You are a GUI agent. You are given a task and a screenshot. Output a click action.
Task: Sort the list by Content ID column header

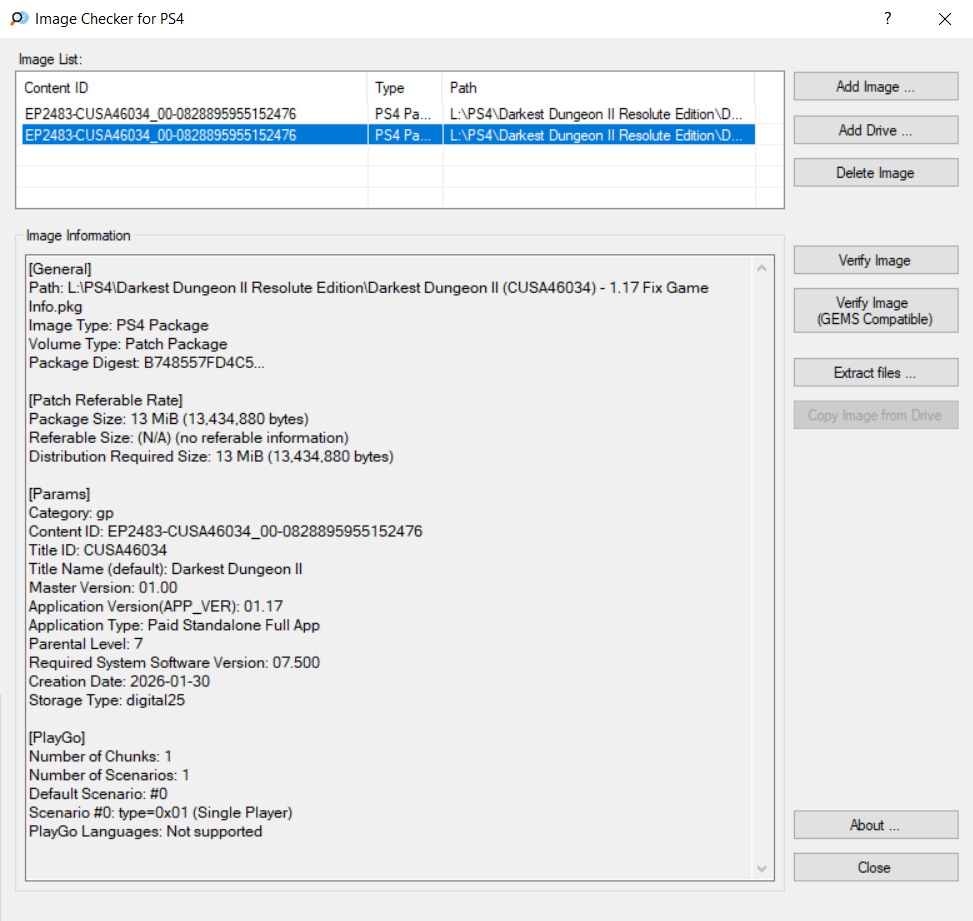pyautogui.click(x=195, y=88)
